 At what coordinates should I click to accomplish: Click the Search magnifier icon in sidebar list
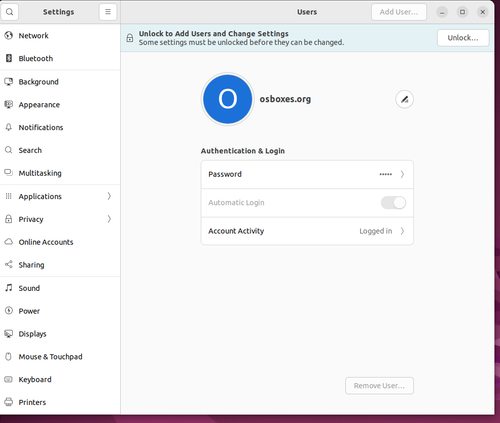click(9, 150)
